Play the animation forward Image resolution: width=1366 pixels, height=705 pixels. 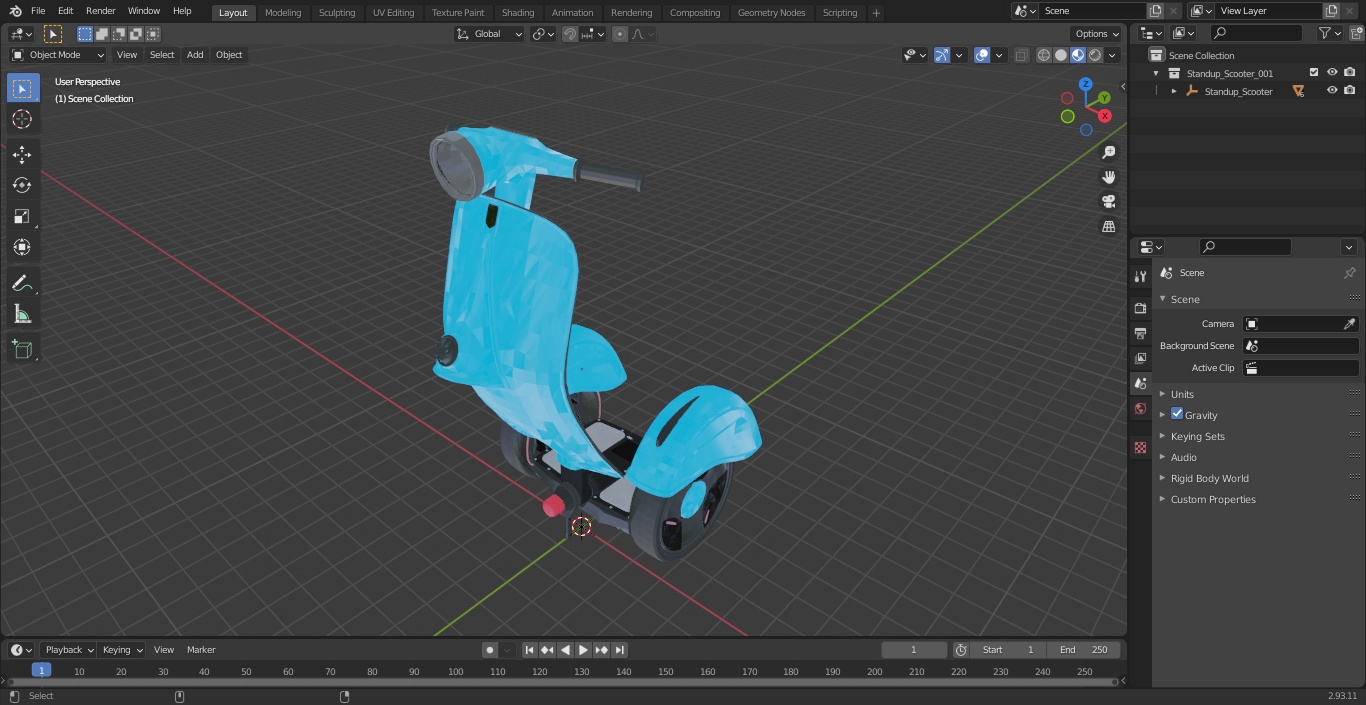(x=583, y=650)
